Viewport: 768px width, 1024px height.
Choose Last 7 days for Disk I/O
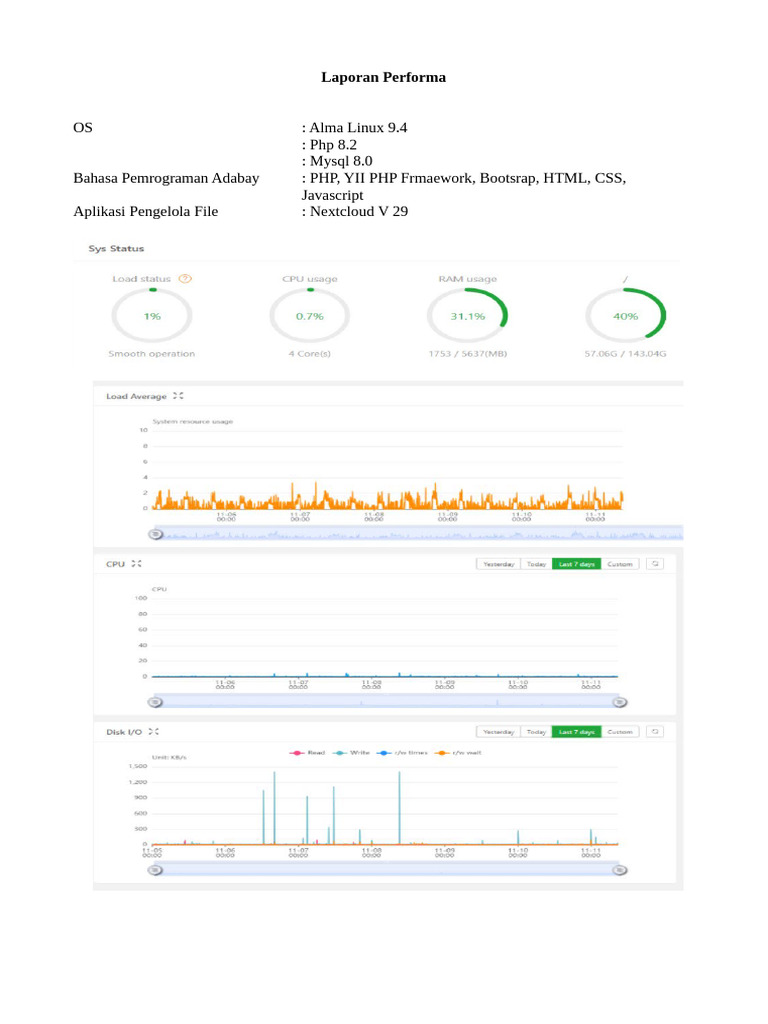[576, 732]
